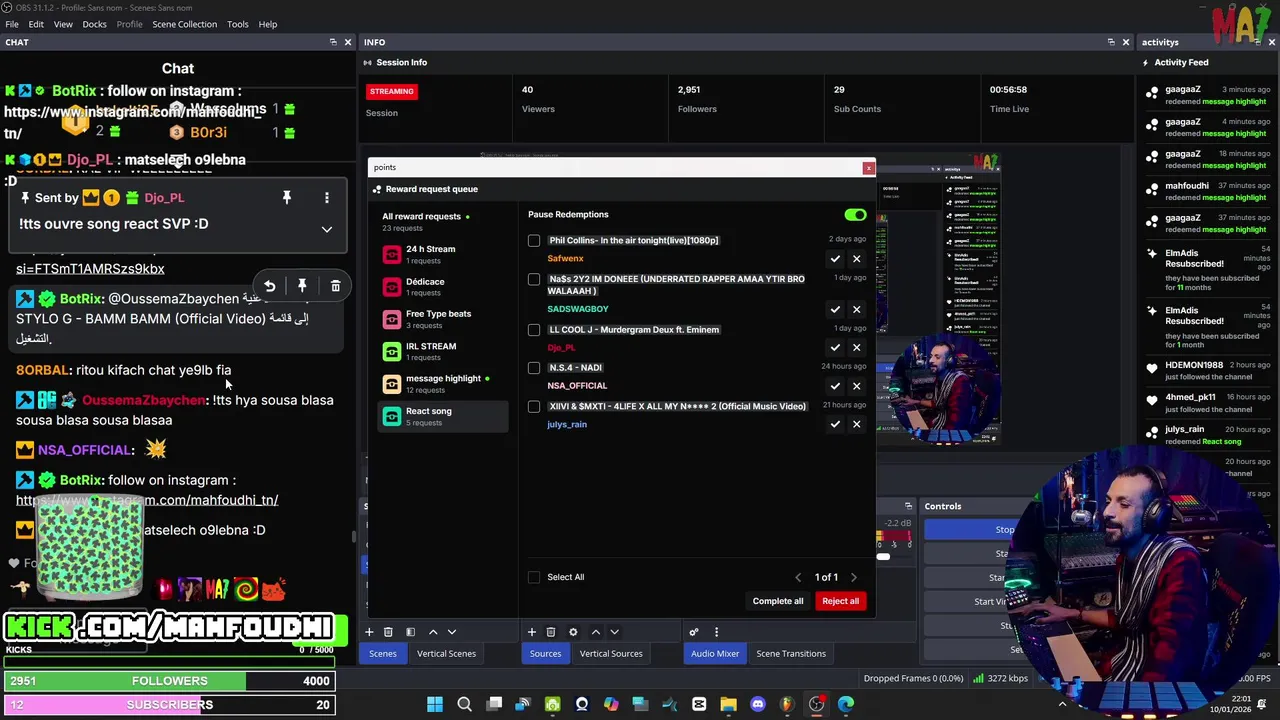Check the Phil Collins request checkbox
This screenshot has height=720, width=1280.
[534, 241]
